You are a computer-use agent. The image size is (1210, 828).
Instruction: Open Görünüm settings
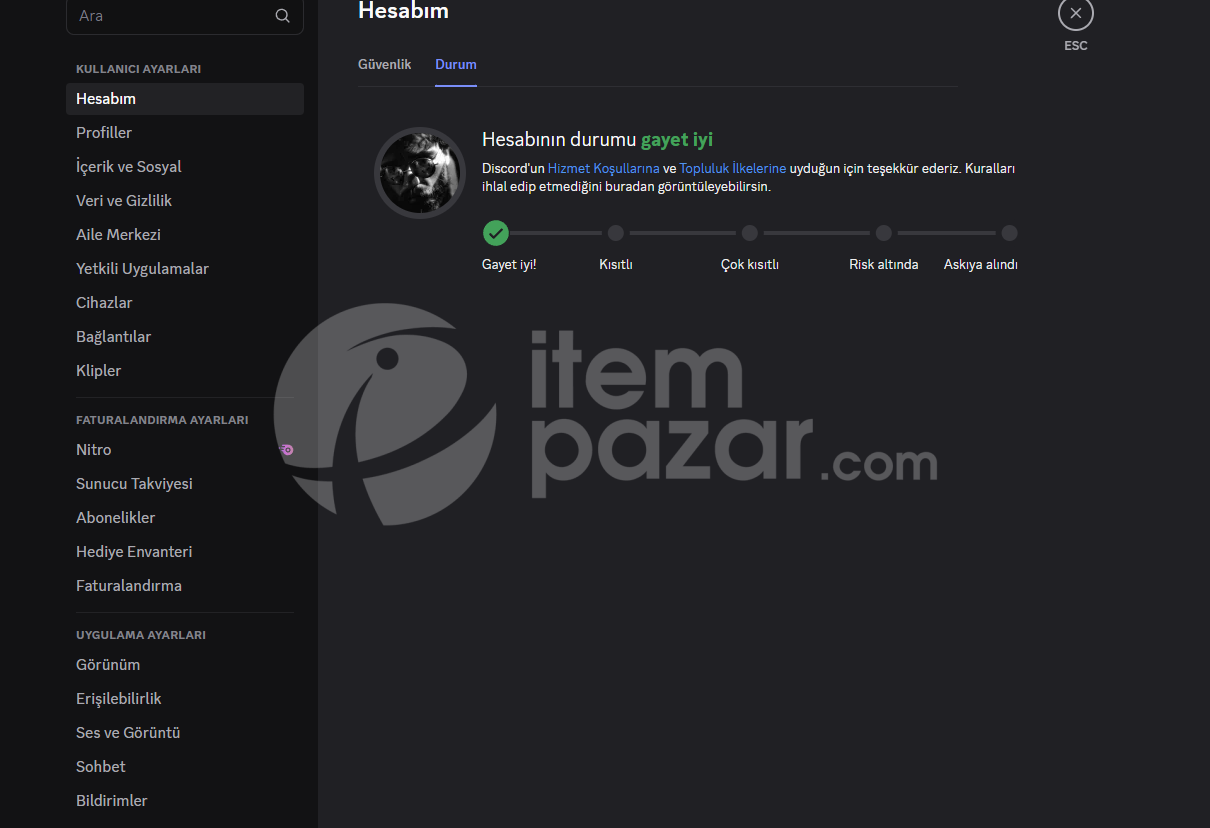185,665
